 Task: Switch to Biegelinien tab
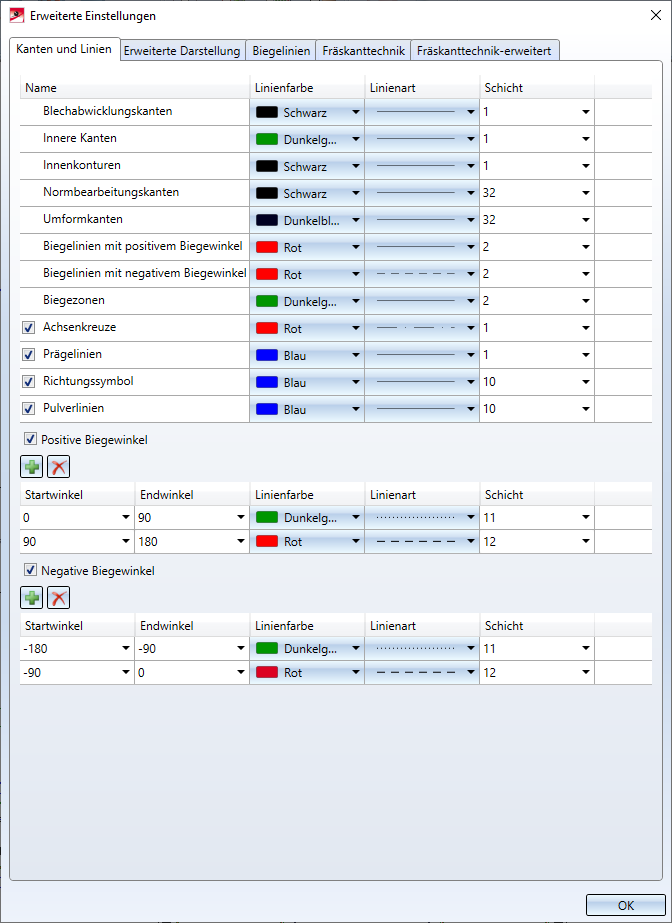[x=281, y=51]
